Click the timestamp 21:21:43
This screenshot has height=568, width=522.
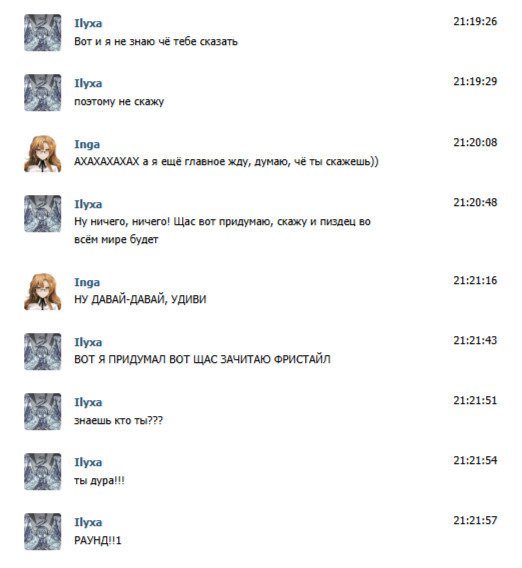(x=475, y=341)
